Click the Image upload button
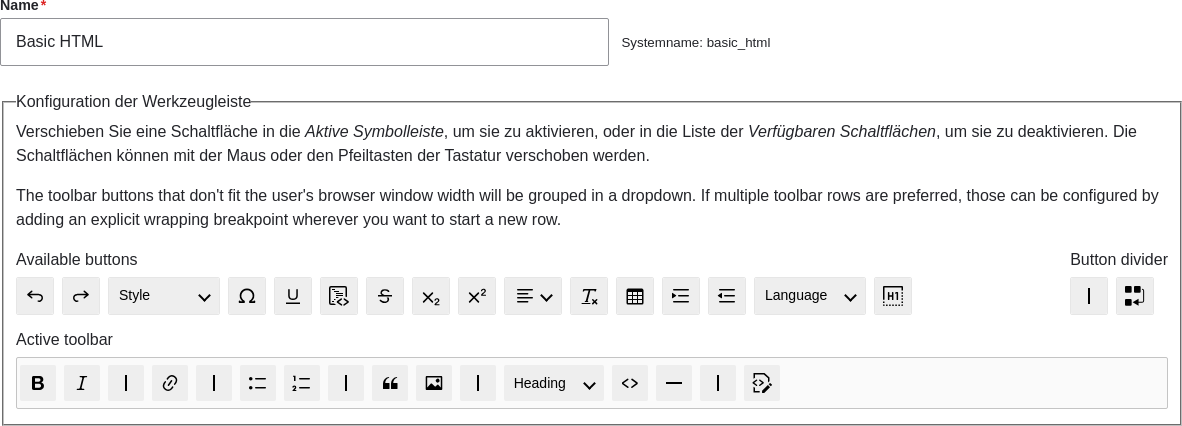The width and height of the screenshot is (1182, 426). (x=433, y=383)
